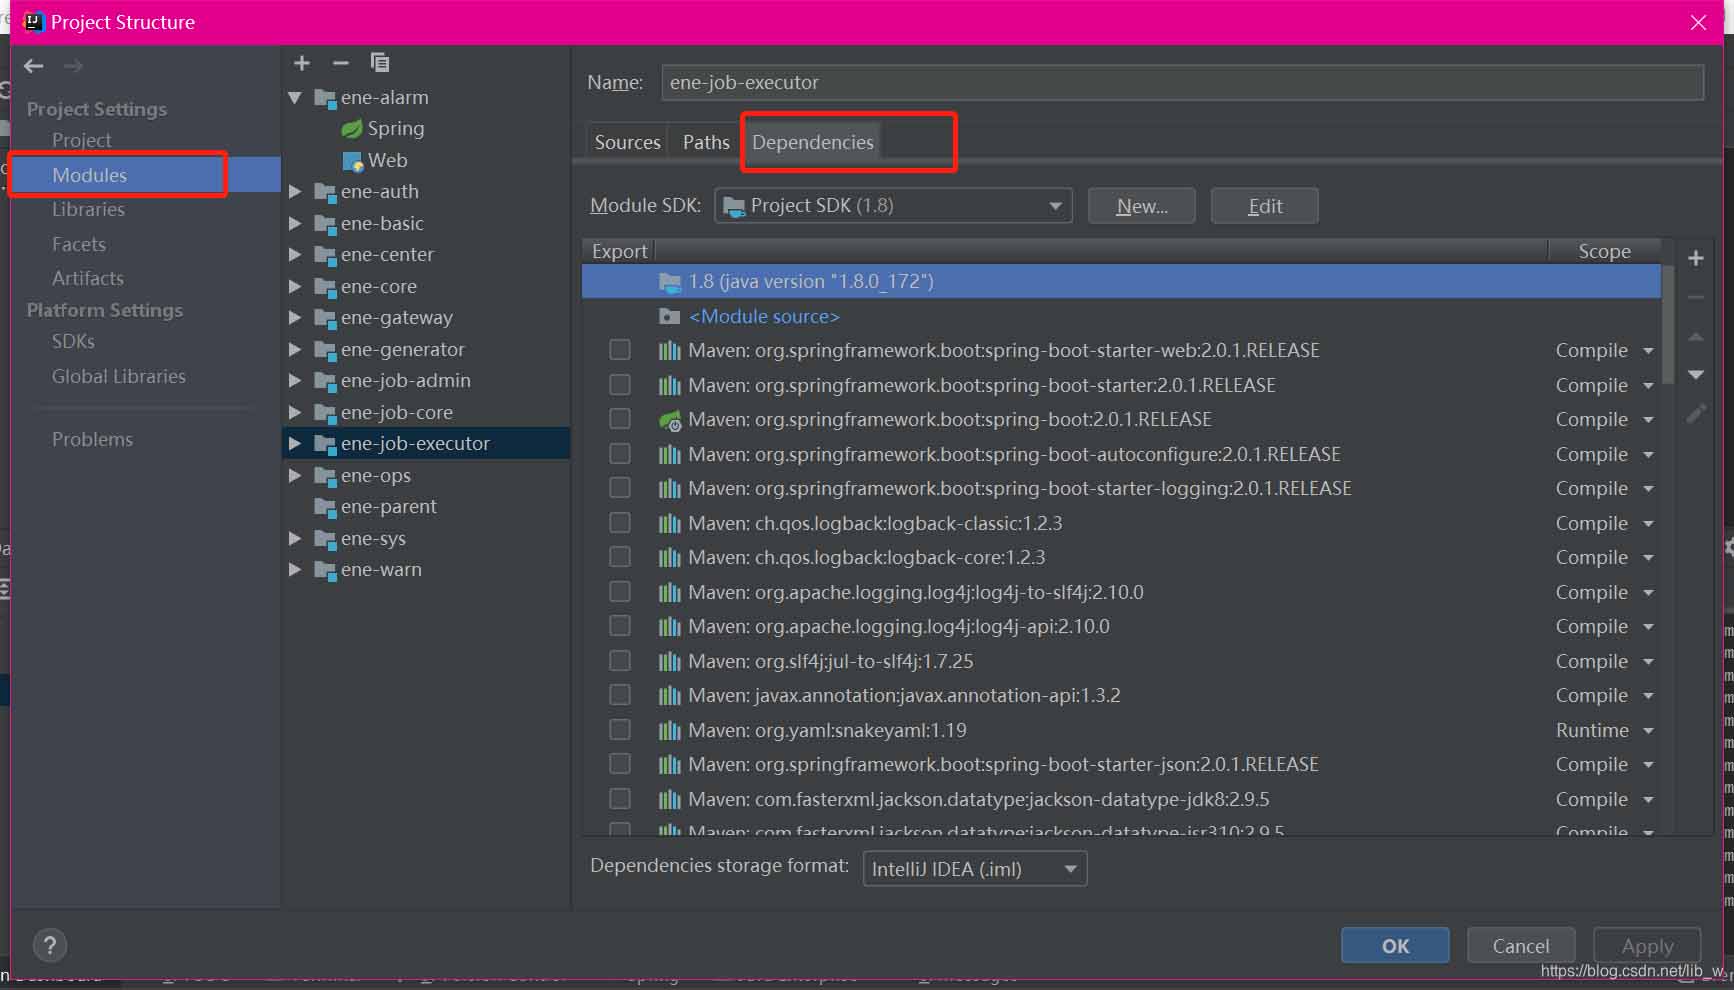1734x990 pixels.
Task: Open Global Libraries under Platform Settings
Action: [x=119, y=377]
